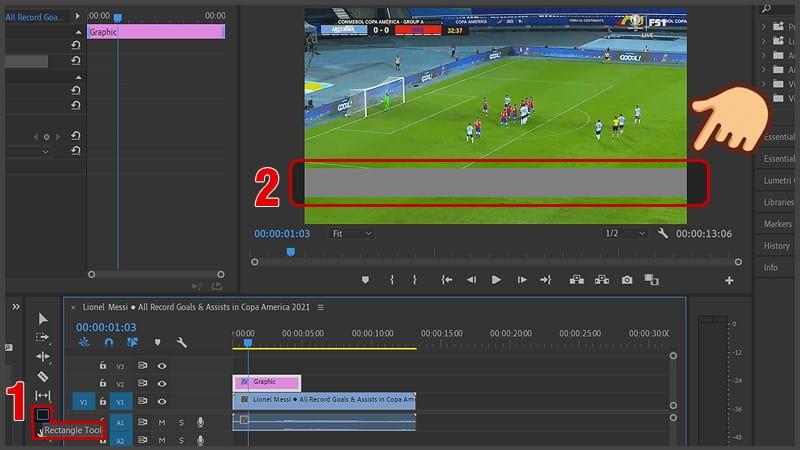Toggle Linked Selection in timeline
The width and height of the screenshot is (800, 450).
click(133, 342)
